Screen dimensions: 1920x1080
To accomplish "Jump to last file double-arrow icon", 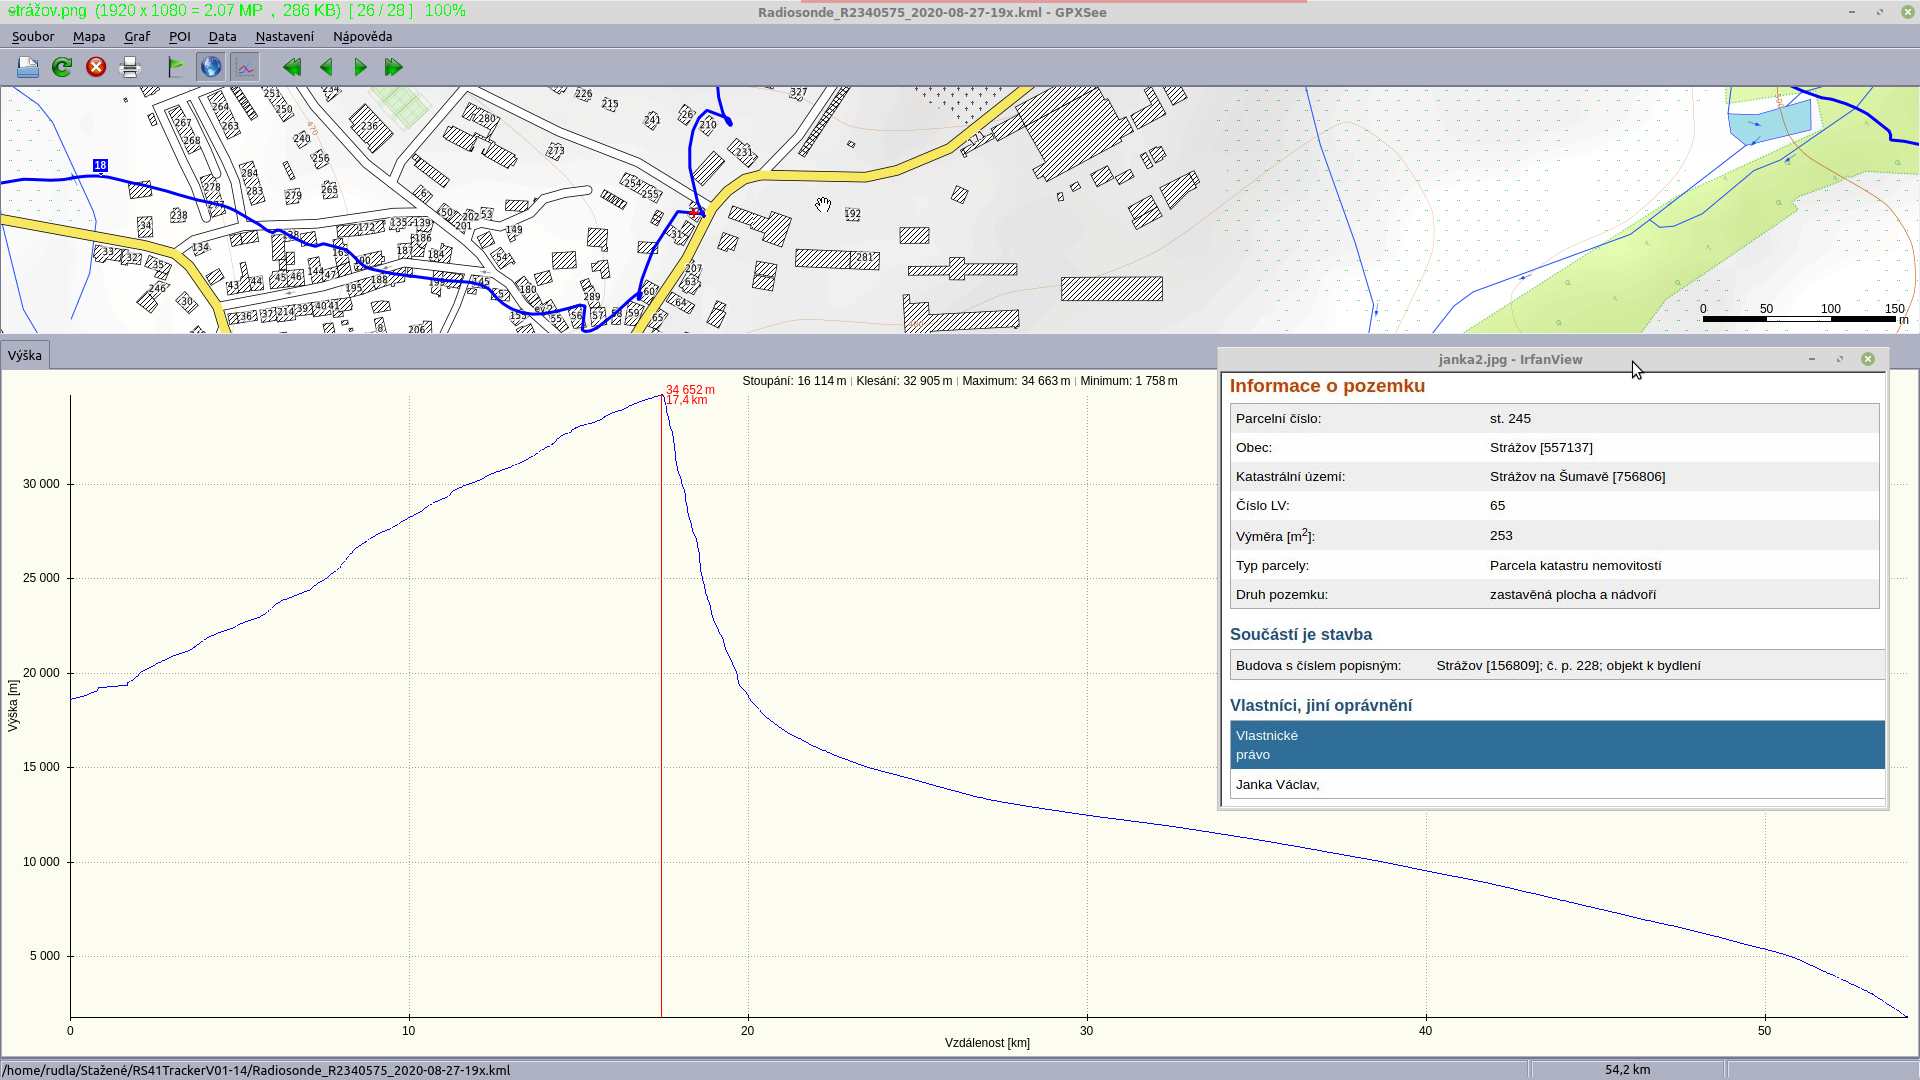I will [394, 67].
